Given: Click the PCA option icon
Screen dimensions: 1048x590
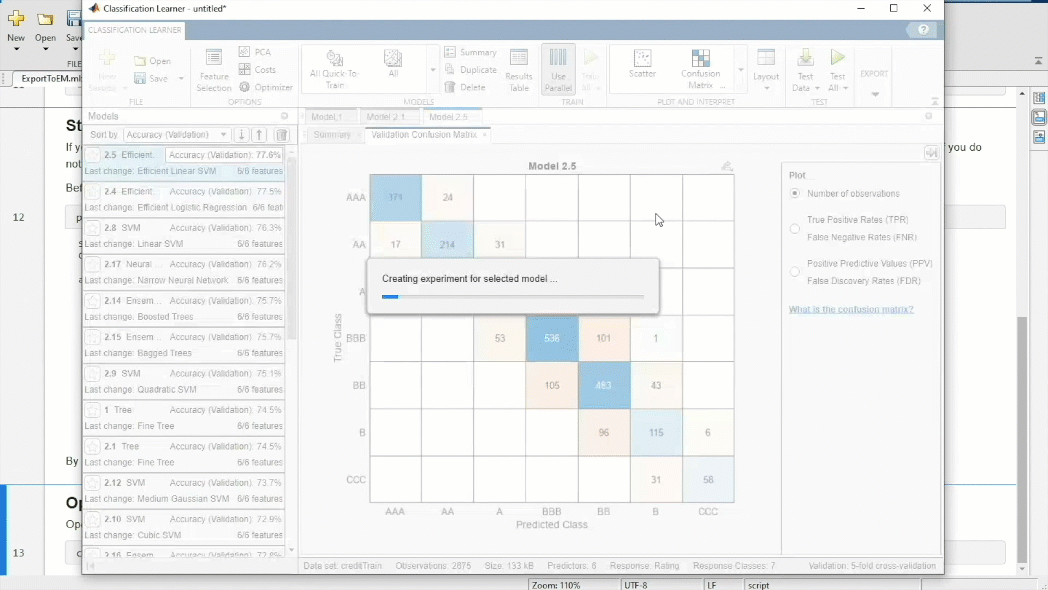Looking at the screenshot, I should coord(245,52).
